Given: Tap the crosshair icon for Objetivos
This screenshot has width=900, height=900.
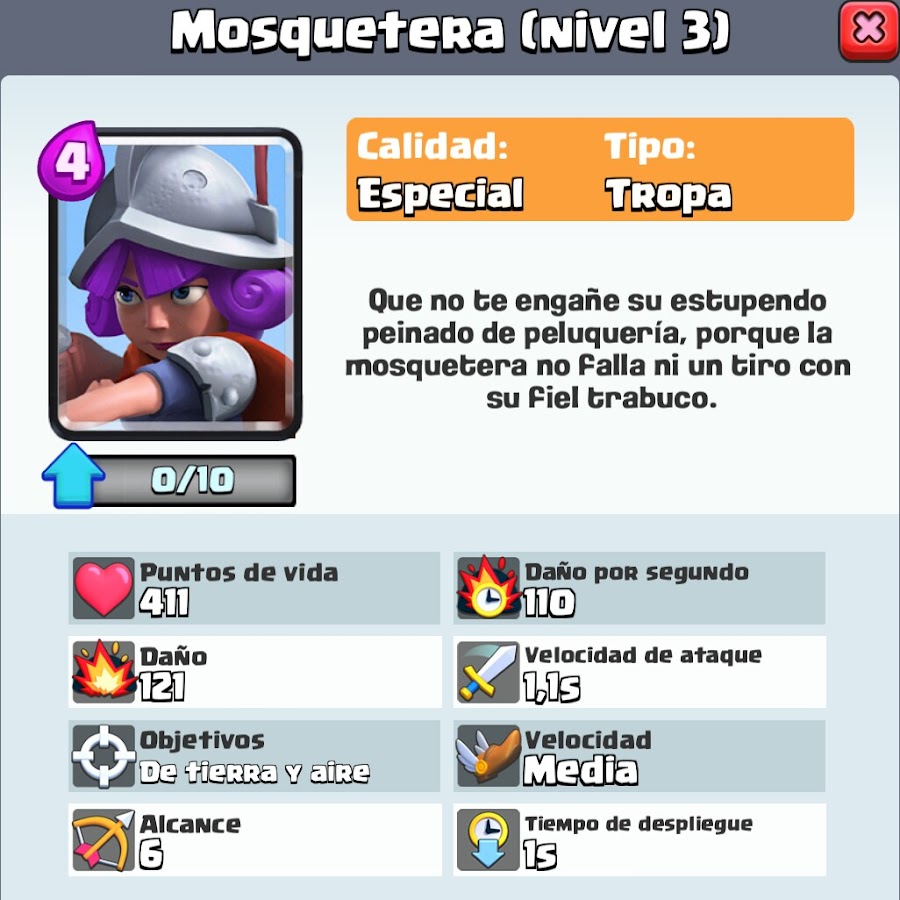Looking at the screenshot, I should click(104, 756).
